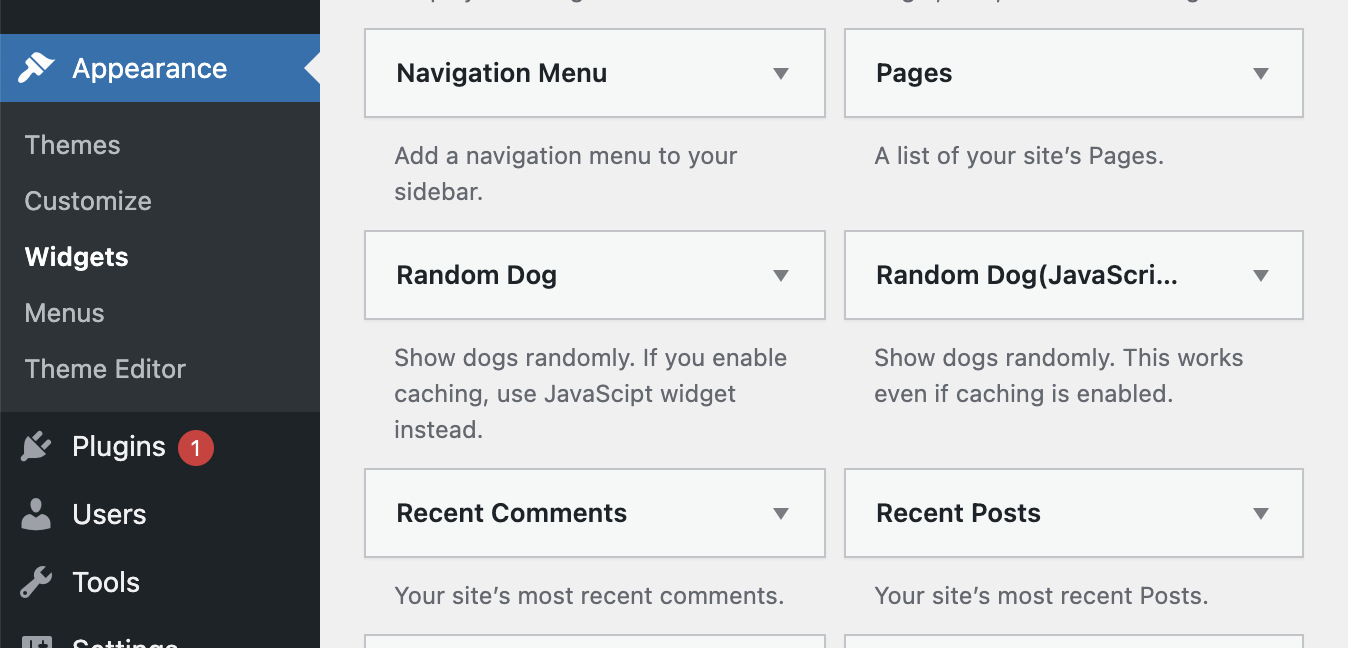This screenshot has width=1348, height=648.
Task: Select the Widgets submenu item
Action: coord(77,257)
